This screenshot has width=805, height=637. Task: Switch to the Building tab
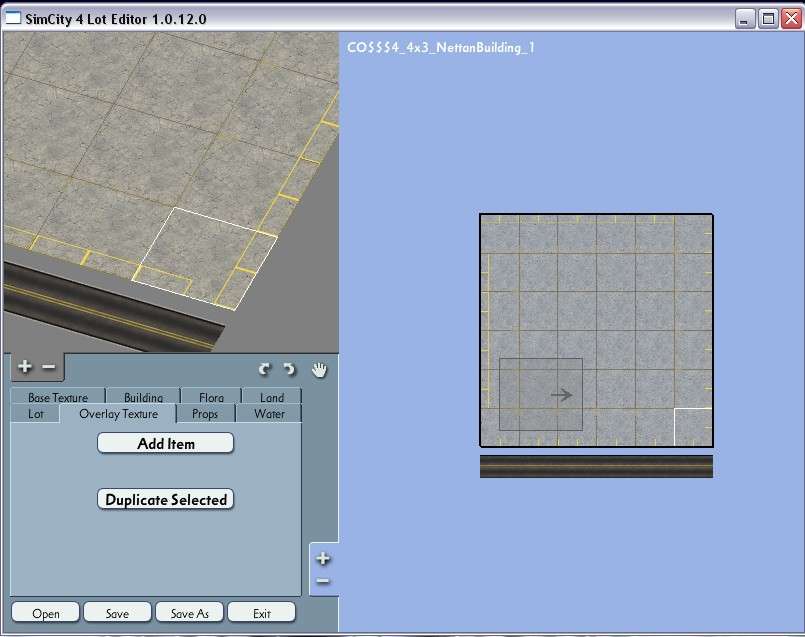point(143,397)
